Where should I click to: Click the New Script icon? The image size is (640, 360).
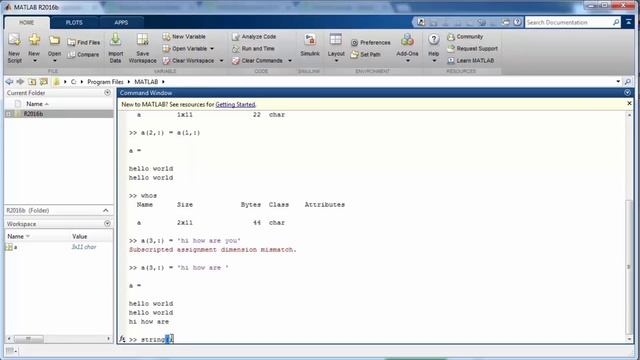tap(14, 40)
